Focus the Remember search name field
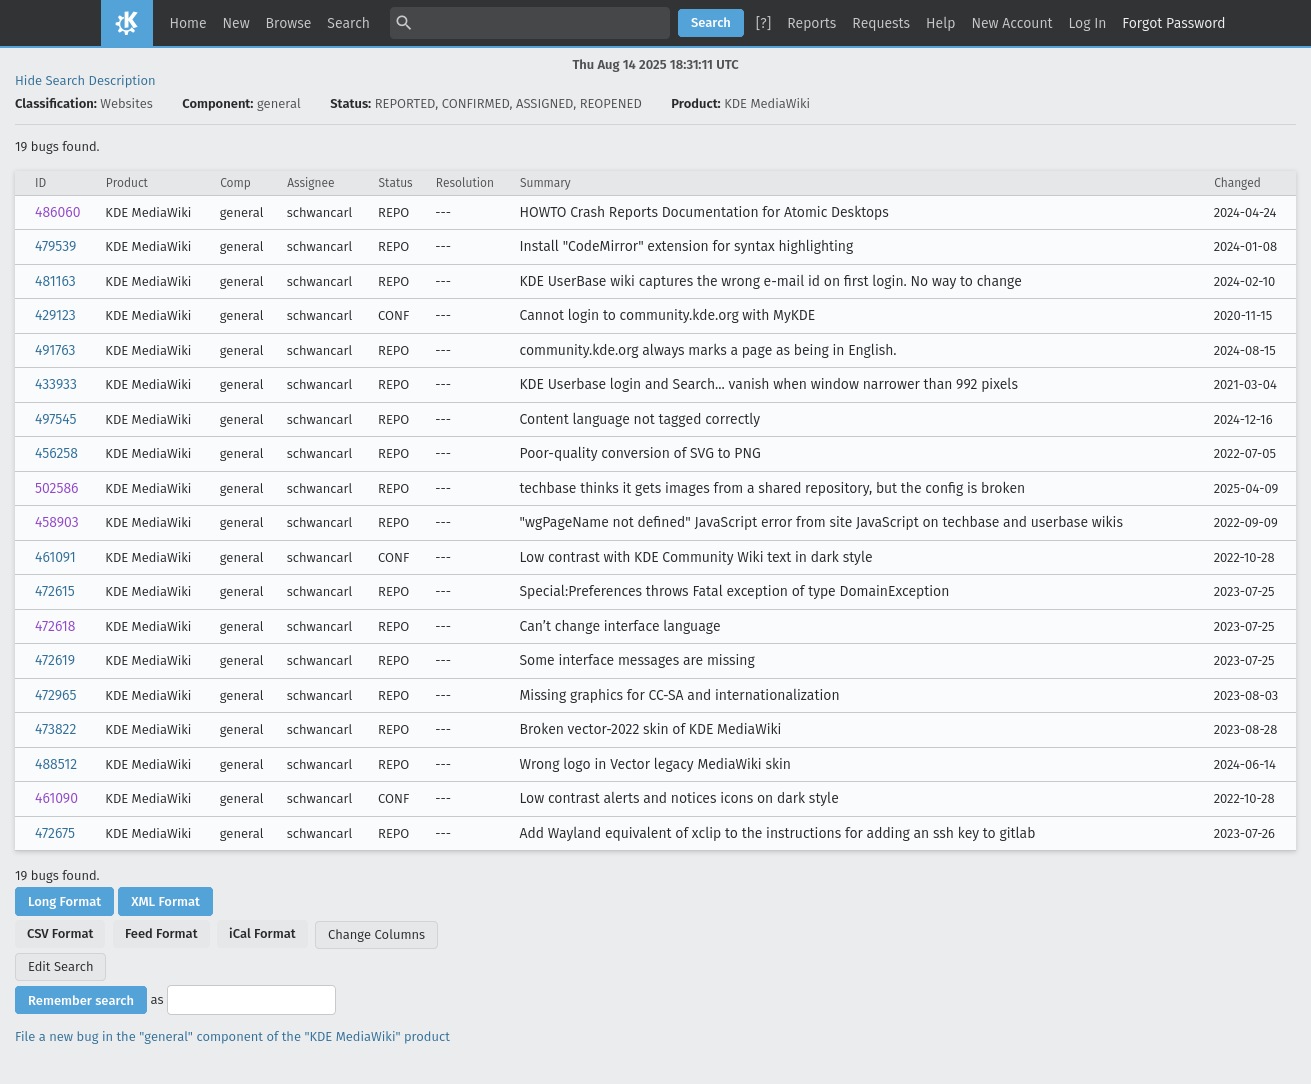 251,1000
